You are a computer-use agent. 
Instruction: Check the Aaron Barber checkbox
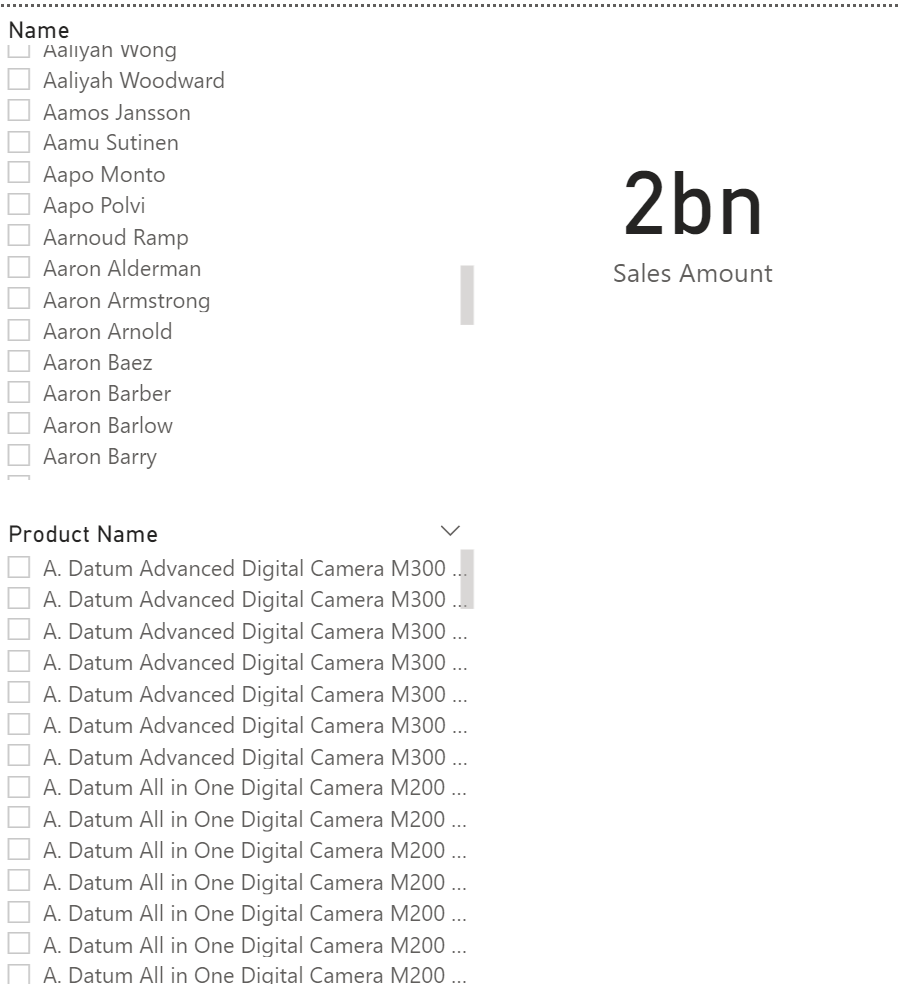pos(19,393)
